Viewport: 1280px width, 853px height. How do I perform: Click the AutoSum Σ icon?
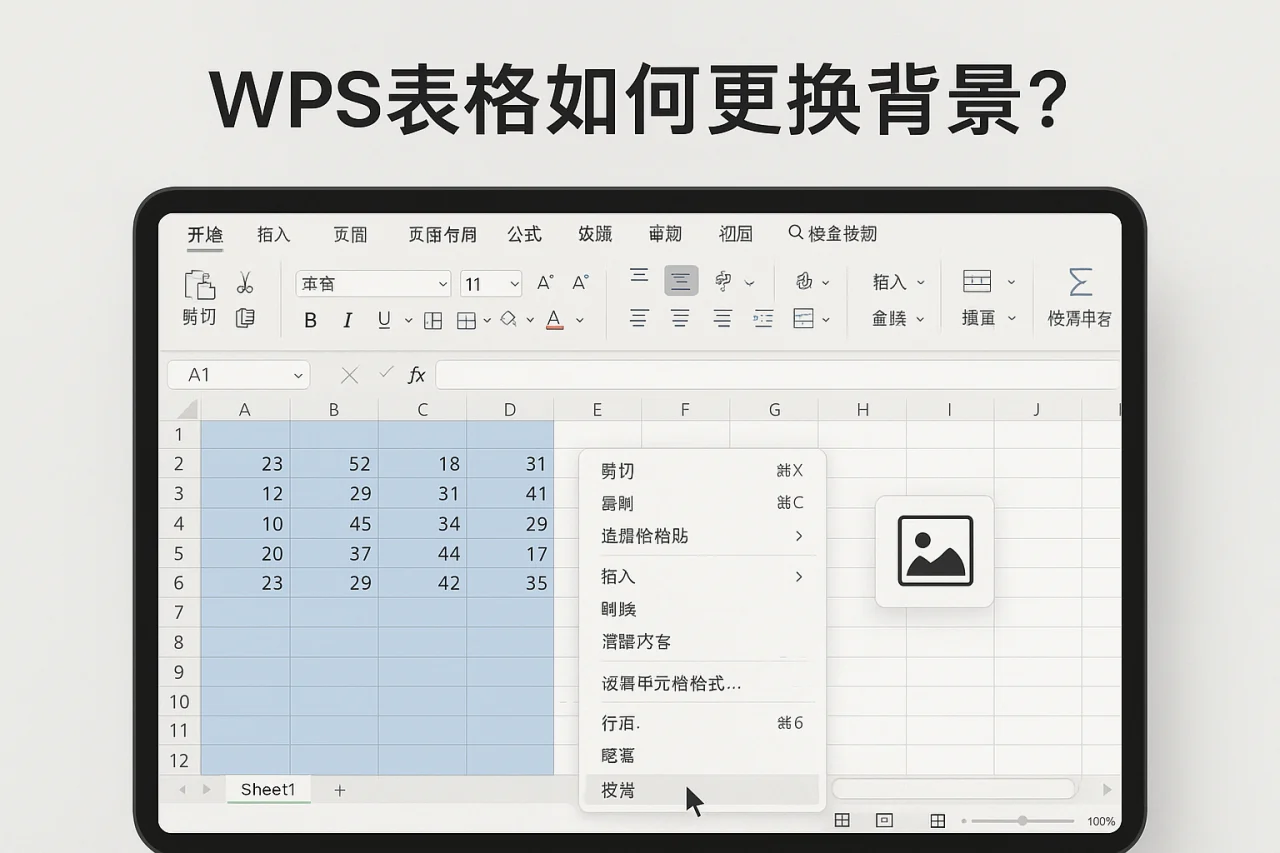[x=1080, y=283]
